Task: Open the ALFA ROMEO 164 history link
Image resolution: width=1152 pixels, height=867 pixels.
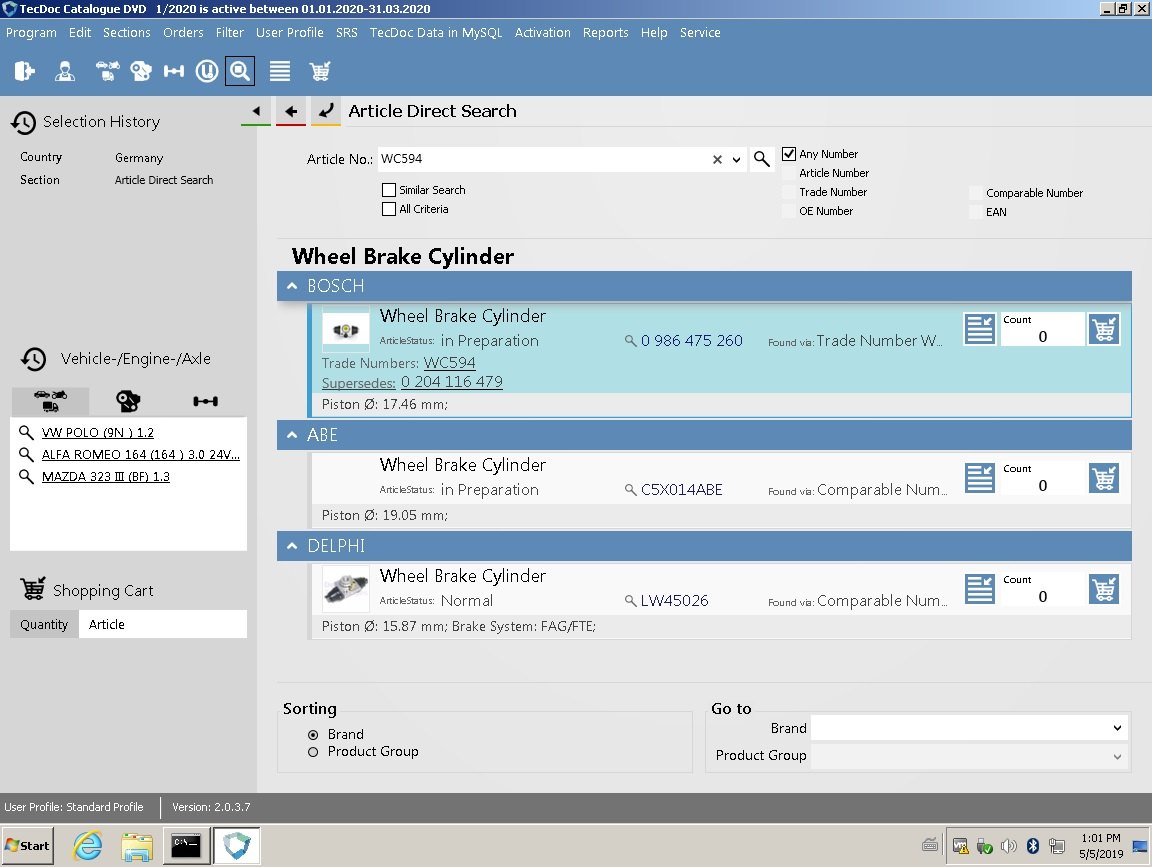Action: point(140,455)
